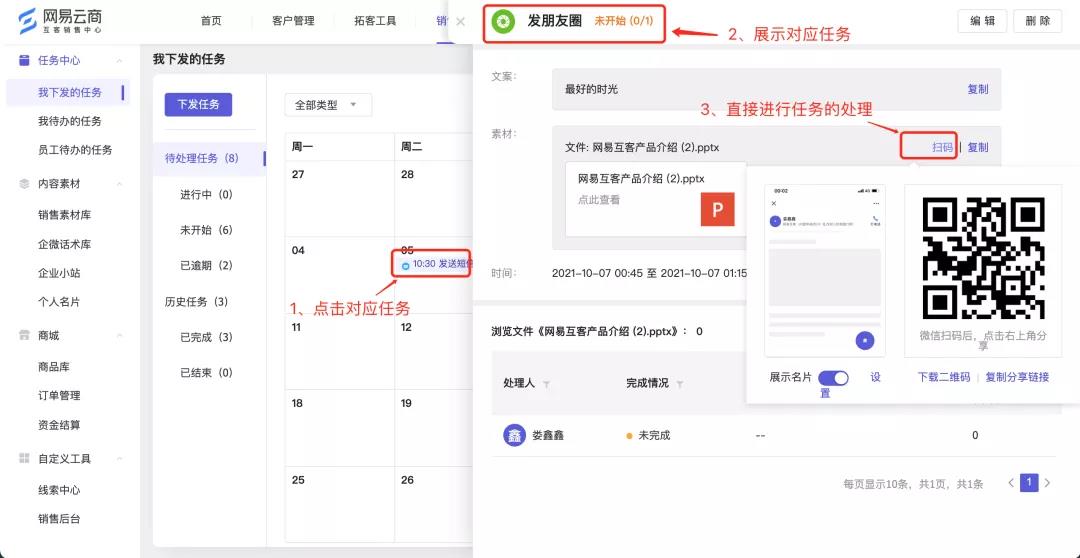Click the red PowerPoint file icon
Screen dimensions: 1080x558
click(x=718, y=209)
